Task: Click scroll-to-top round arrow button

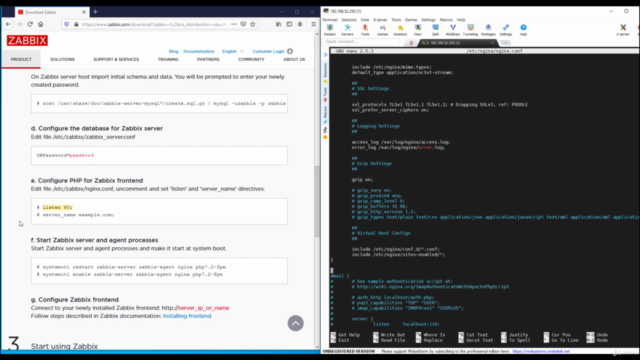Action: (296, 323)
